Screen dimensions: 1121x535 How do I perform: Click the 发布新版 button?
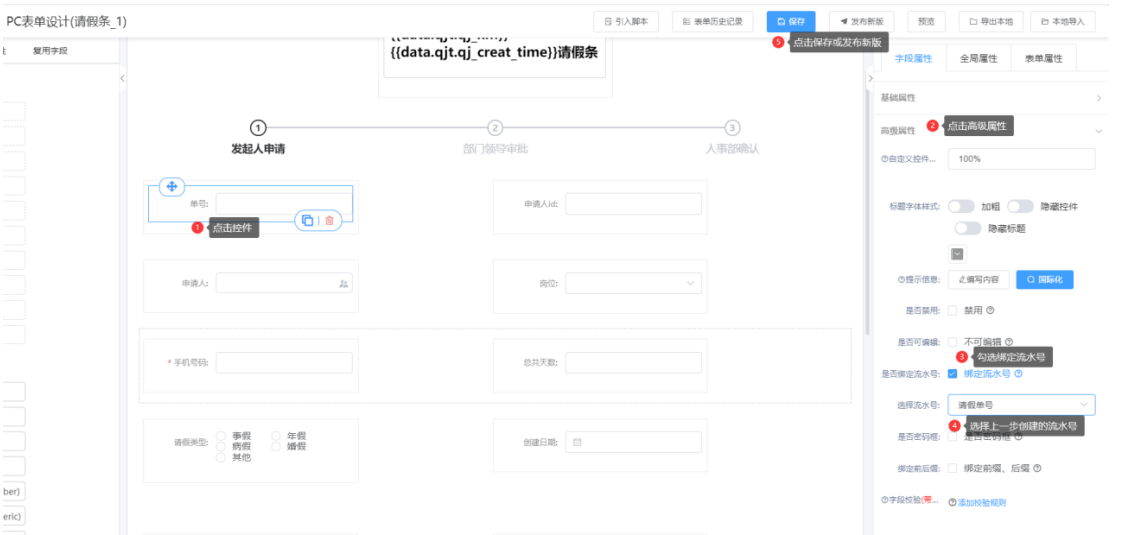coord(861,21)
